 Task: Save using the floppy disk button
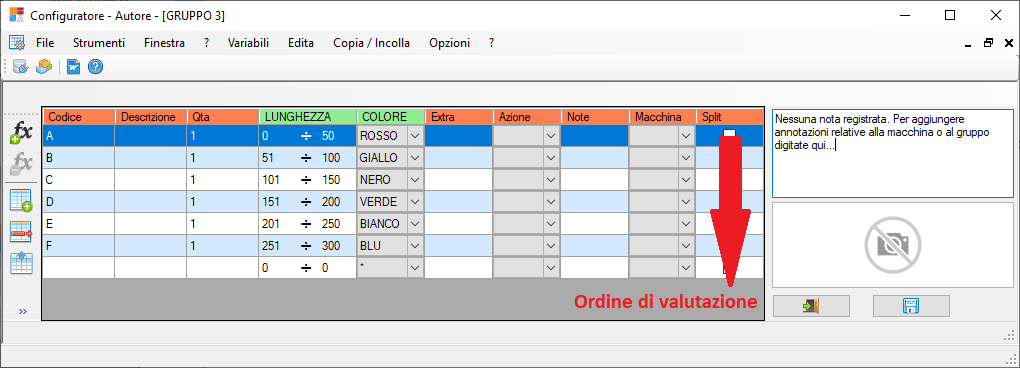[x=911, y=306]
